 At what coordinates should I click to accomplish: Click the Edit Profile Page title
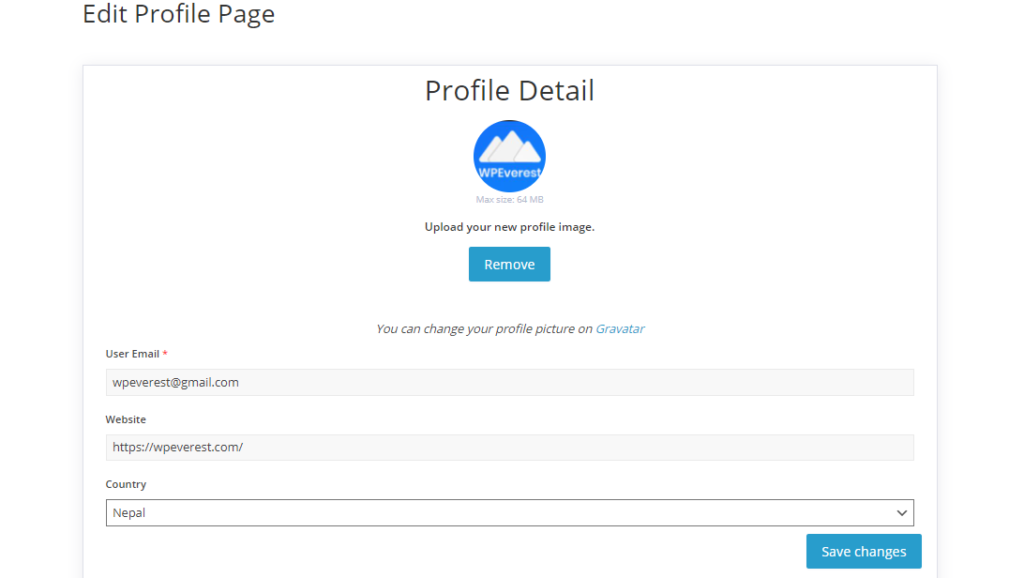coord(178,14)
